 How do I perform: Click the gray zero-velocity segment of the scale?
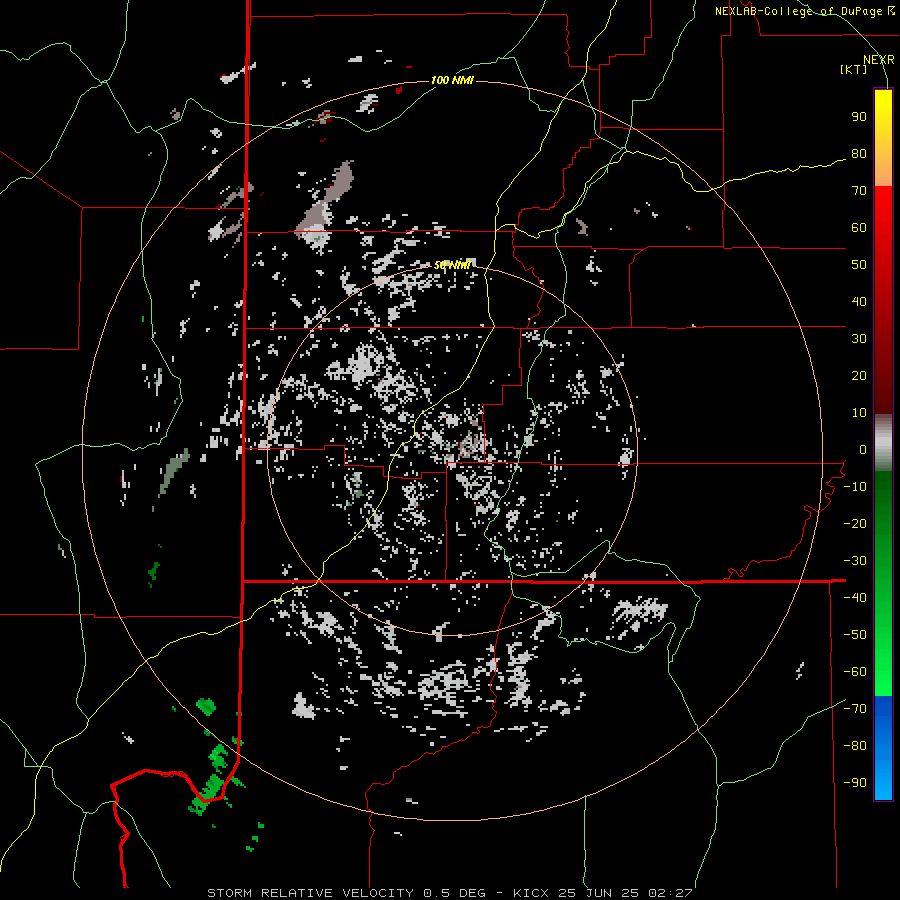click(x=883, y=442)
